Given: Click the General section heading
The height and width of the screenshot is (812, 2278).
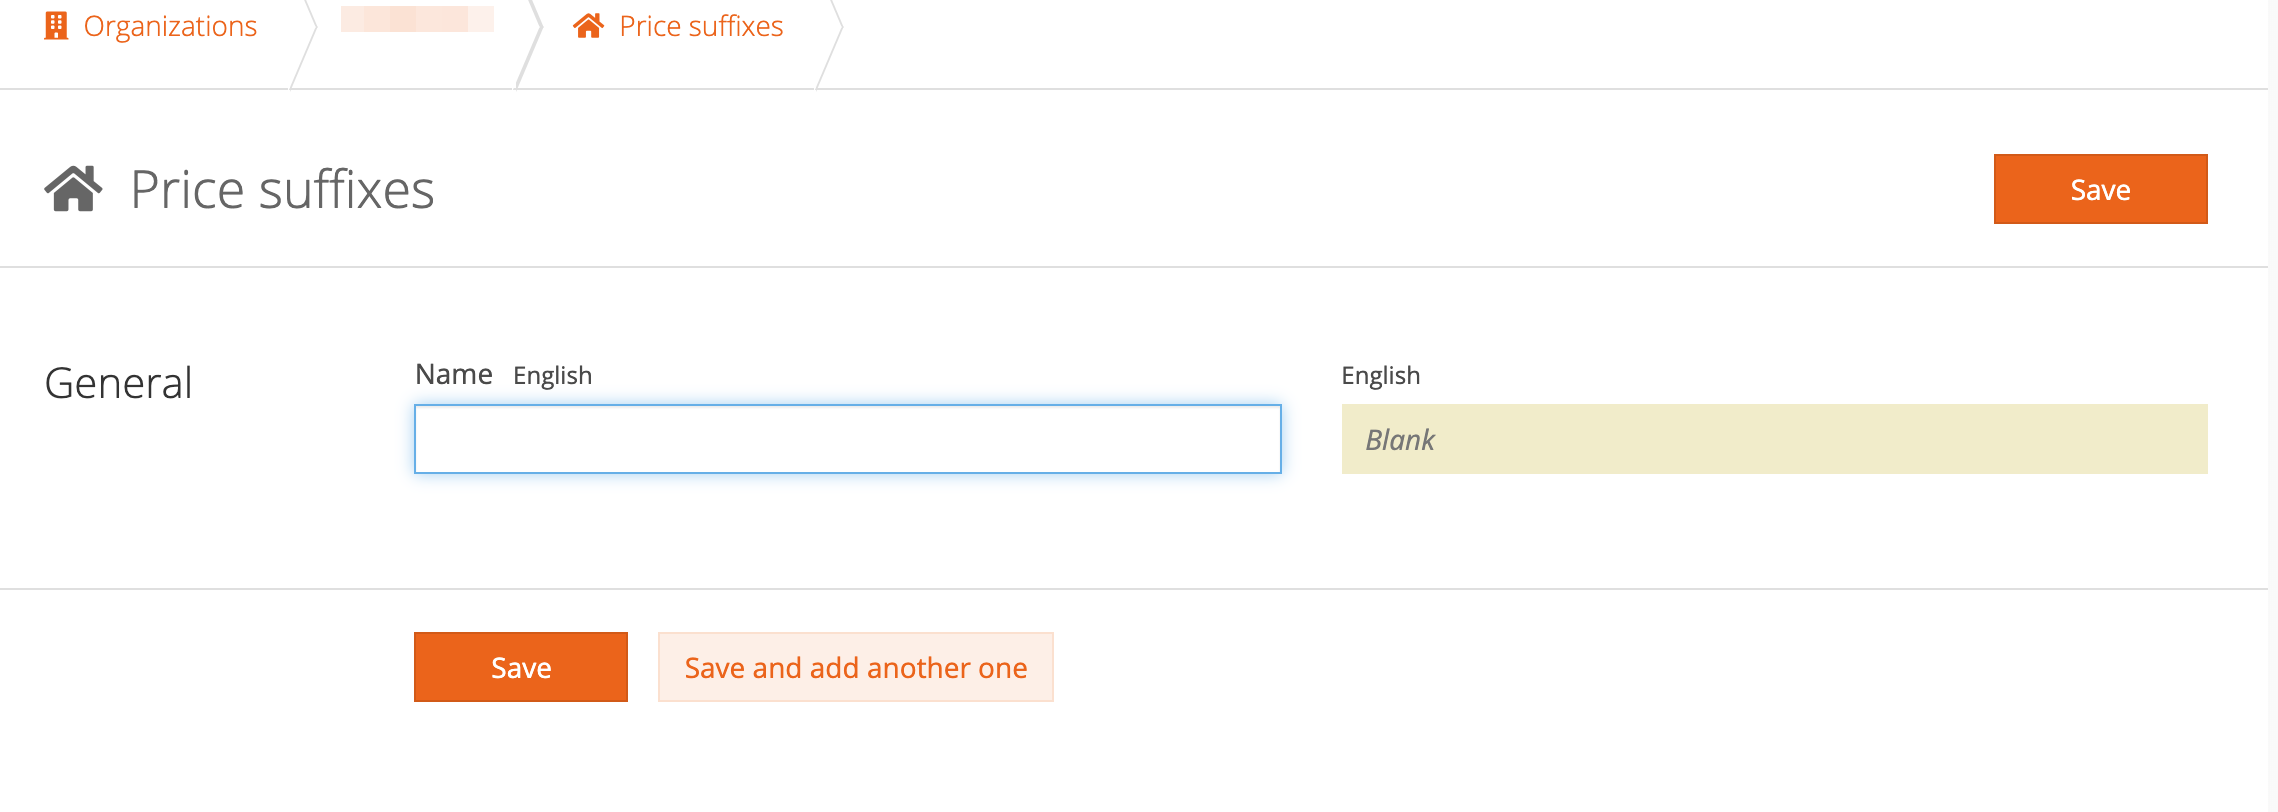Looking at the screenshot, I should [118, 383].
